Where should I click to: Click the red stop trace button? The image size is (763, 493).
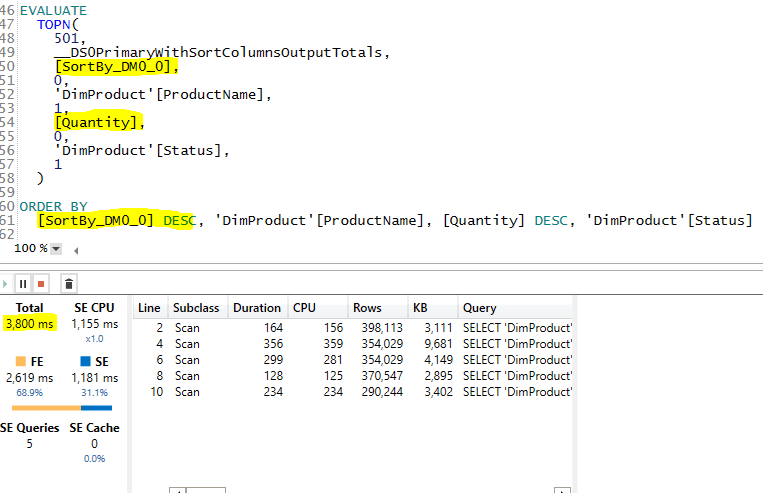click(41, 284)
